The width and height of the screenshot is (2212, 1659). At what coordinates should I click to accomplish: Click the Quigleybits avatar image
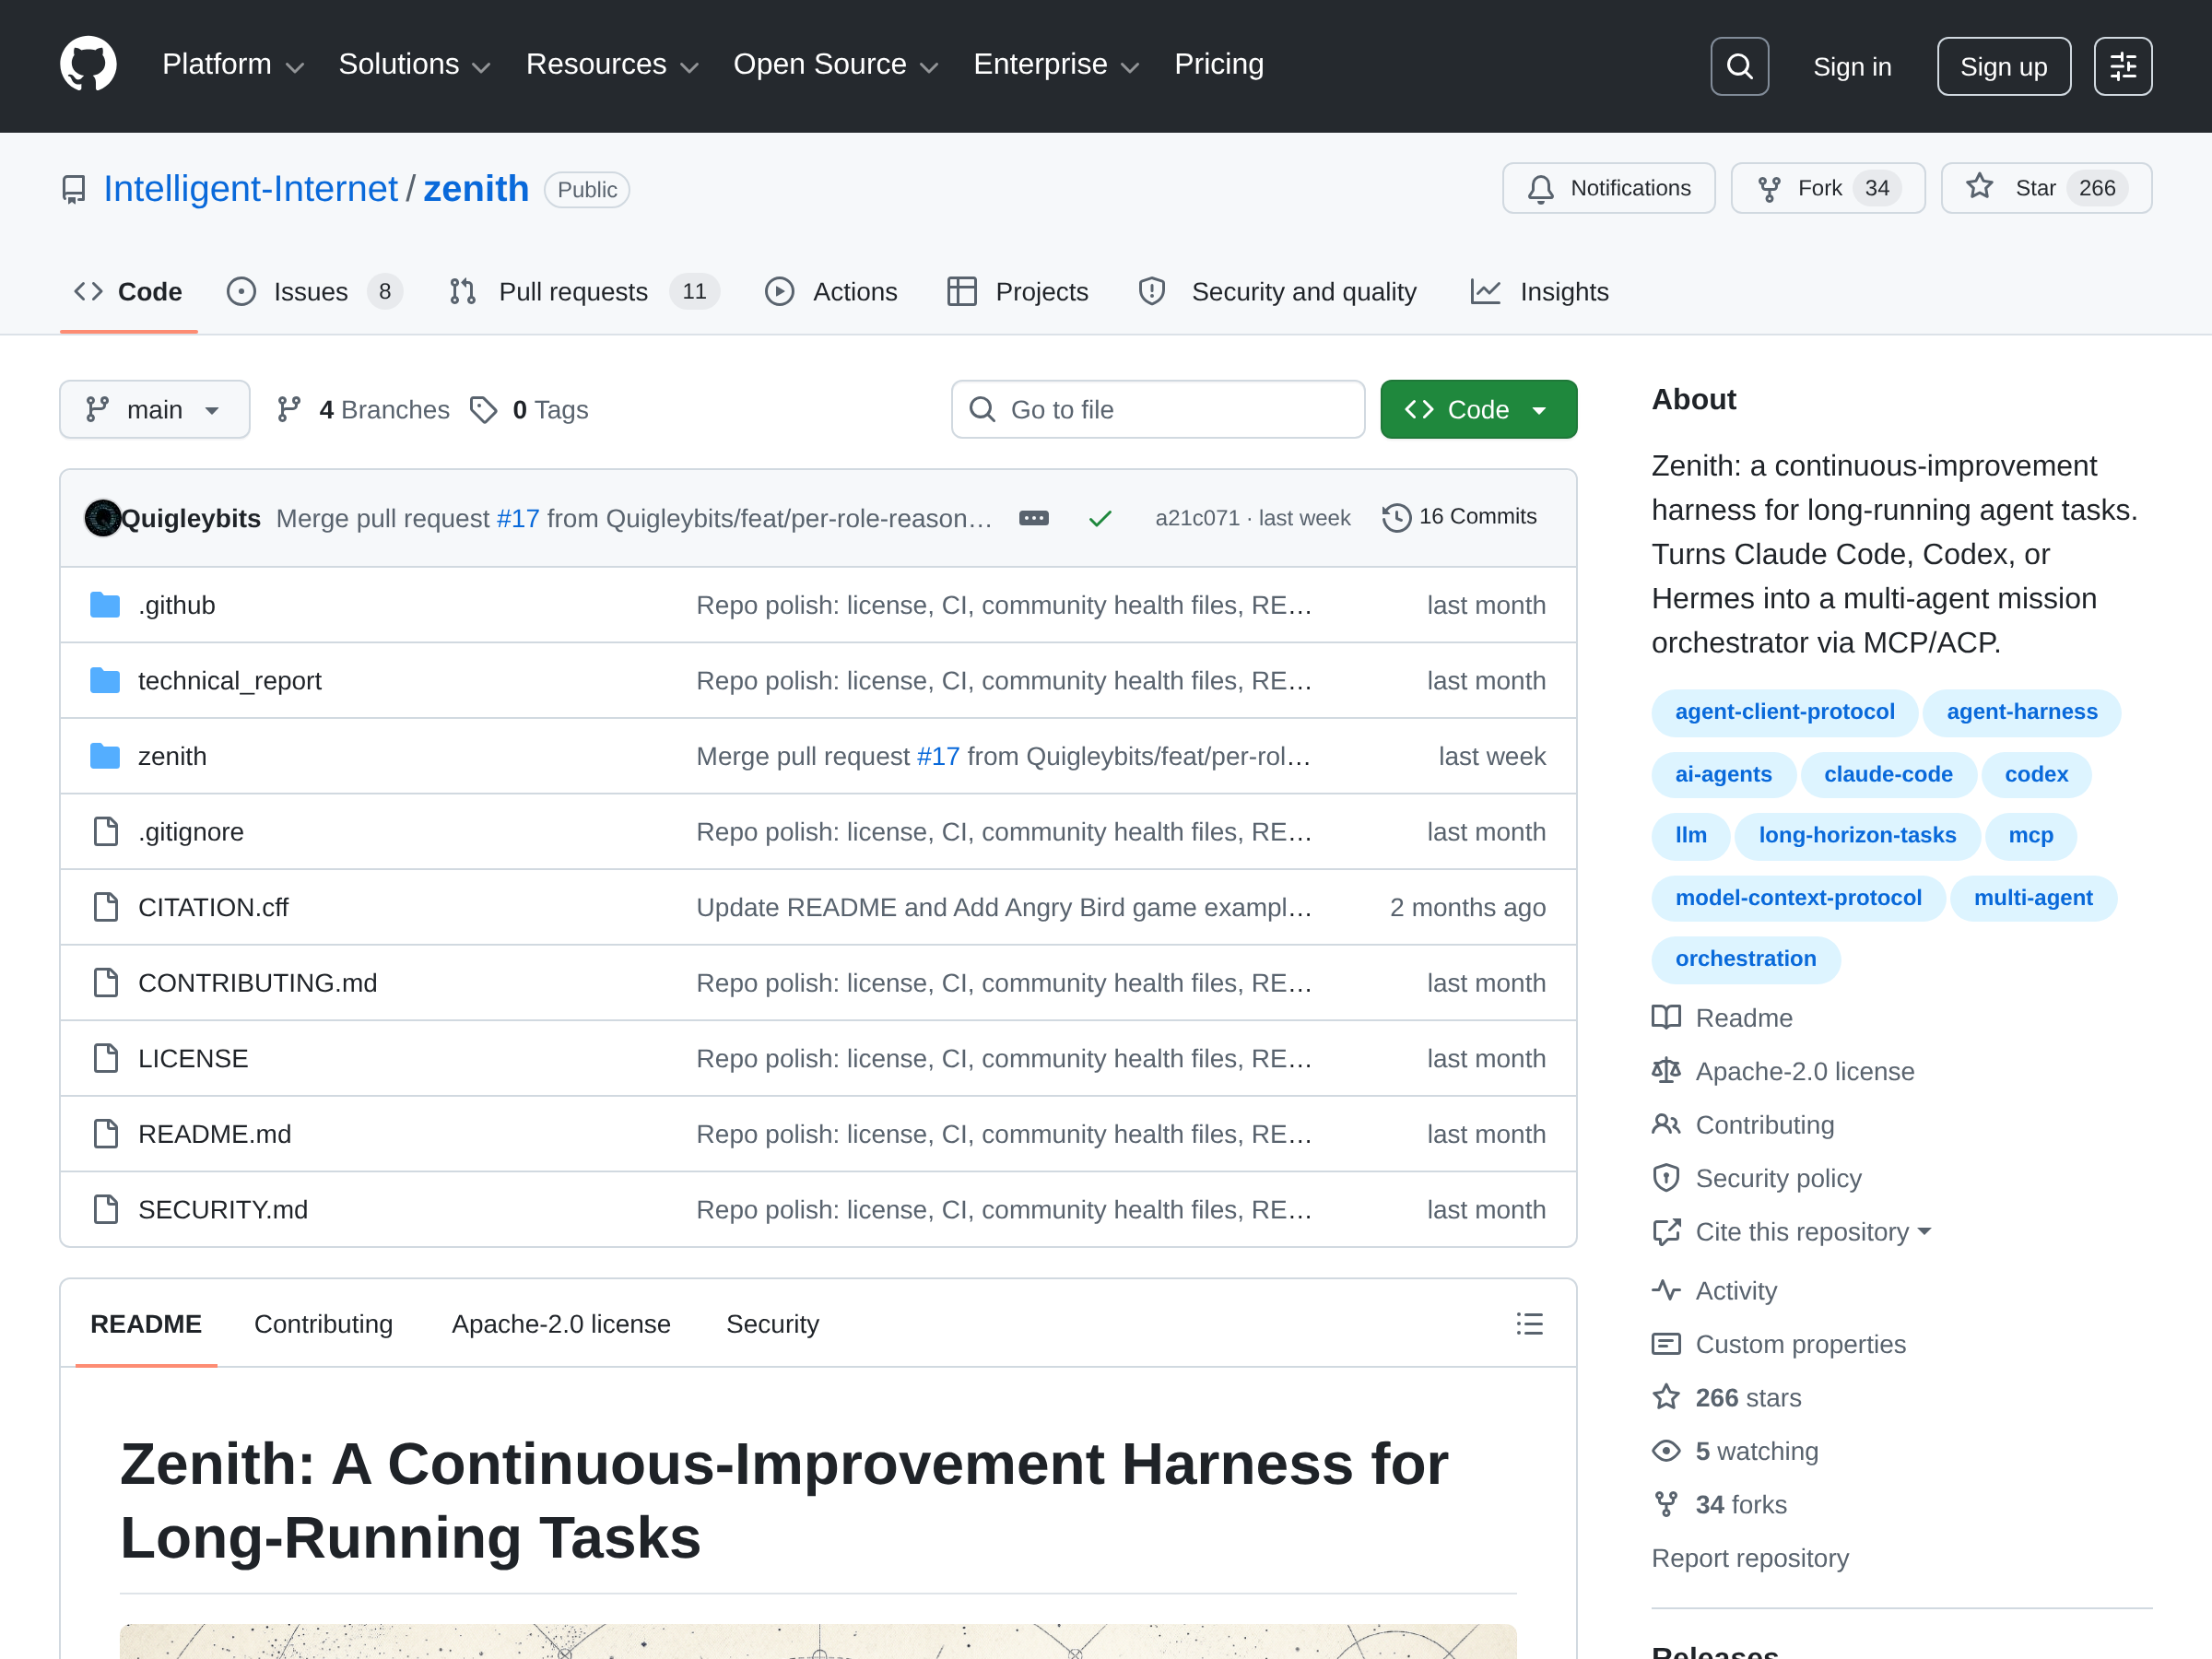click(102, 518)
